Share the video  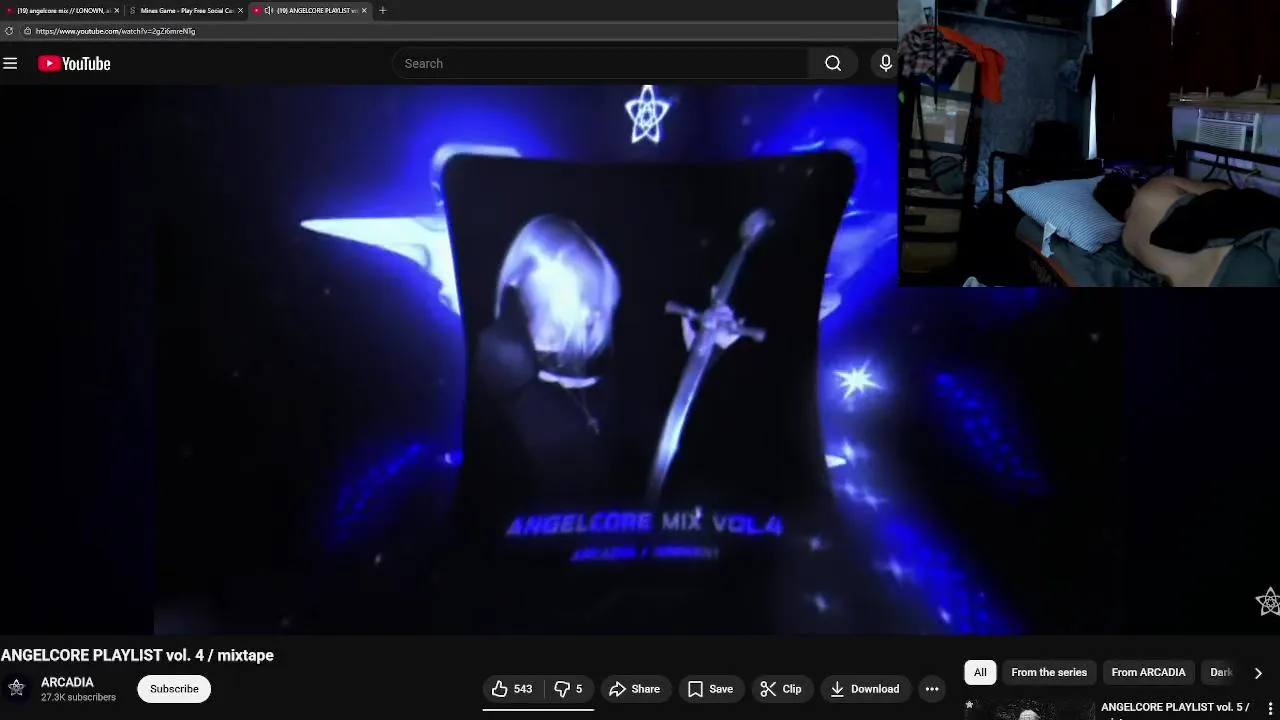(x=634, y=689)
